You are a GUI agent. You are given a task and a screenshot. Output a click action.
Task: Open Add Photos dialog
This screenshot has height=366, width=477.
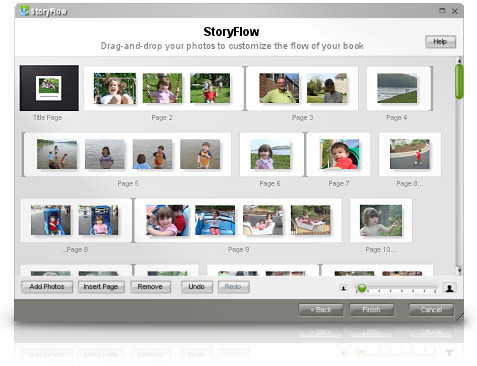[x=47, y=287]
